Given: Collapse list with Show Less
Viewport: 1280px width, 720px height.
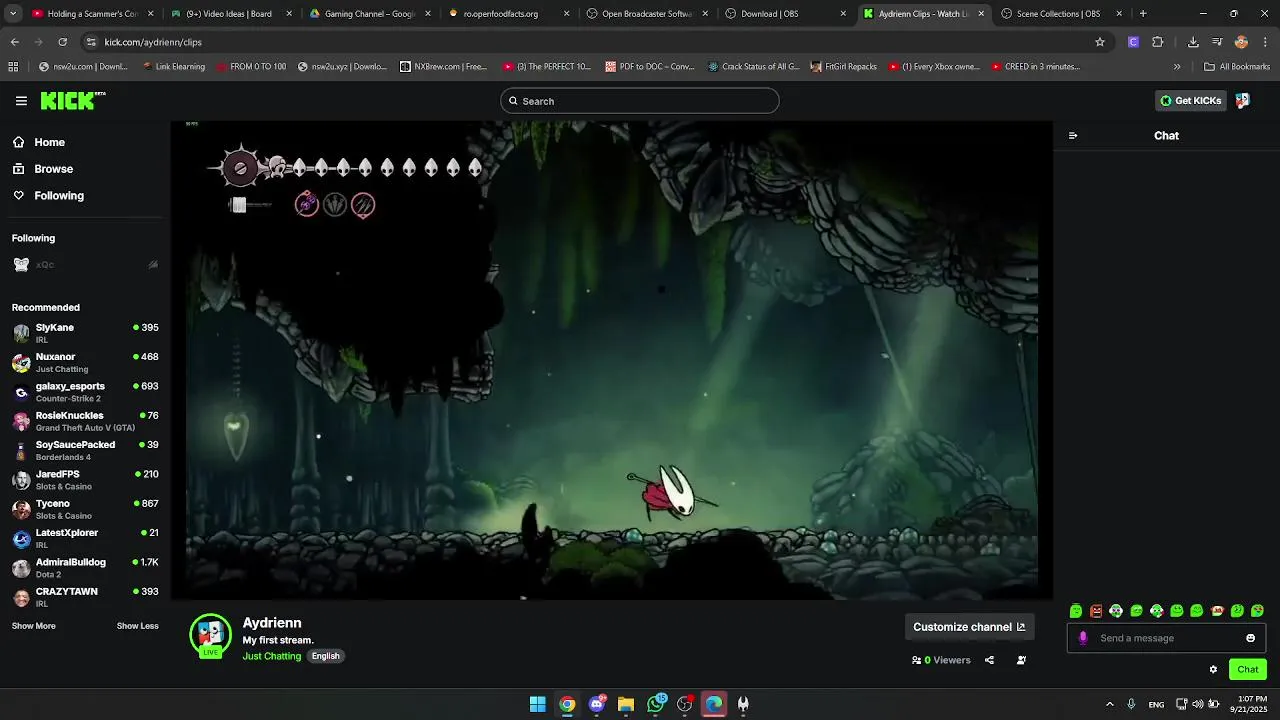Looking at the screenshot, I should (137, 626).
